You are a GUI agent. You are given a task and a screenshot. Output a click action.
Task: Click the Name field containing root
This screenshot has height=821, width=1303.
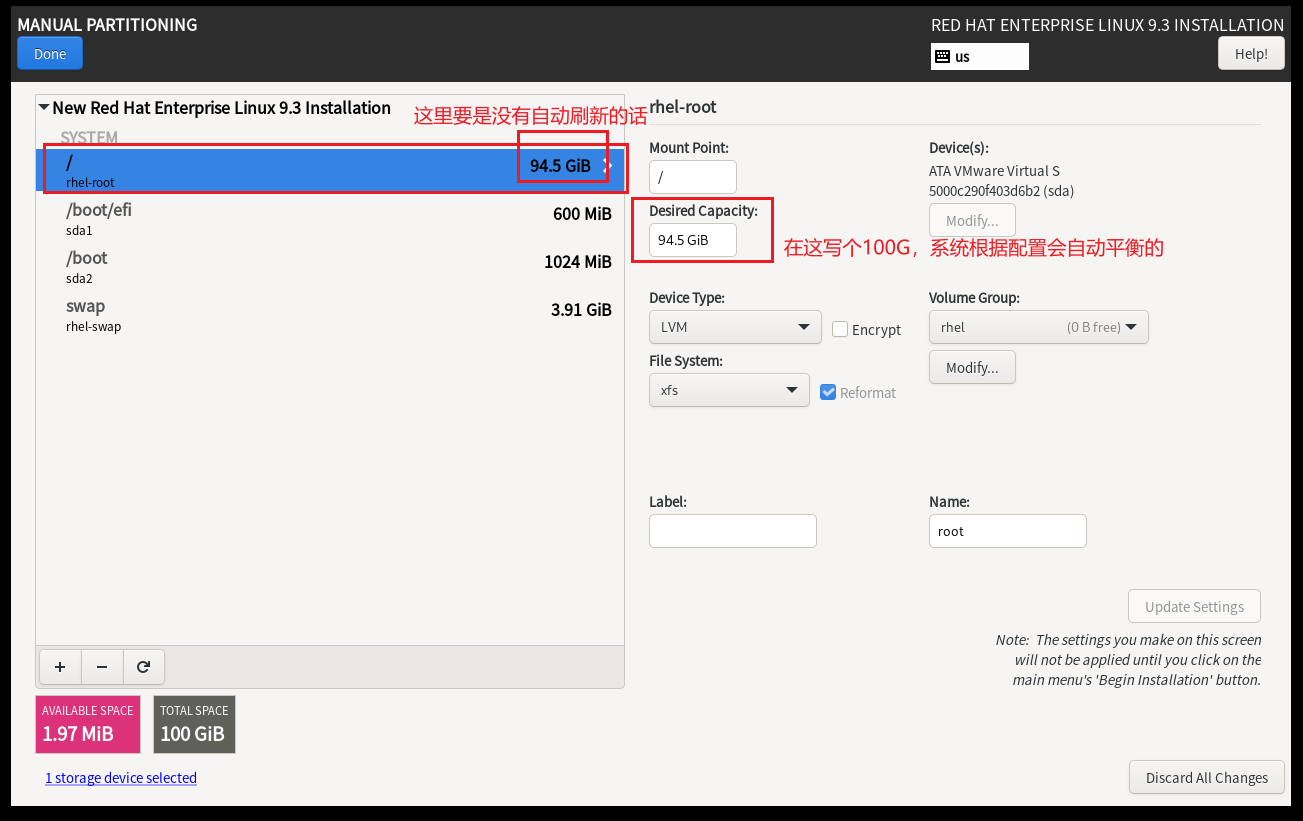tap(1008, 531)
